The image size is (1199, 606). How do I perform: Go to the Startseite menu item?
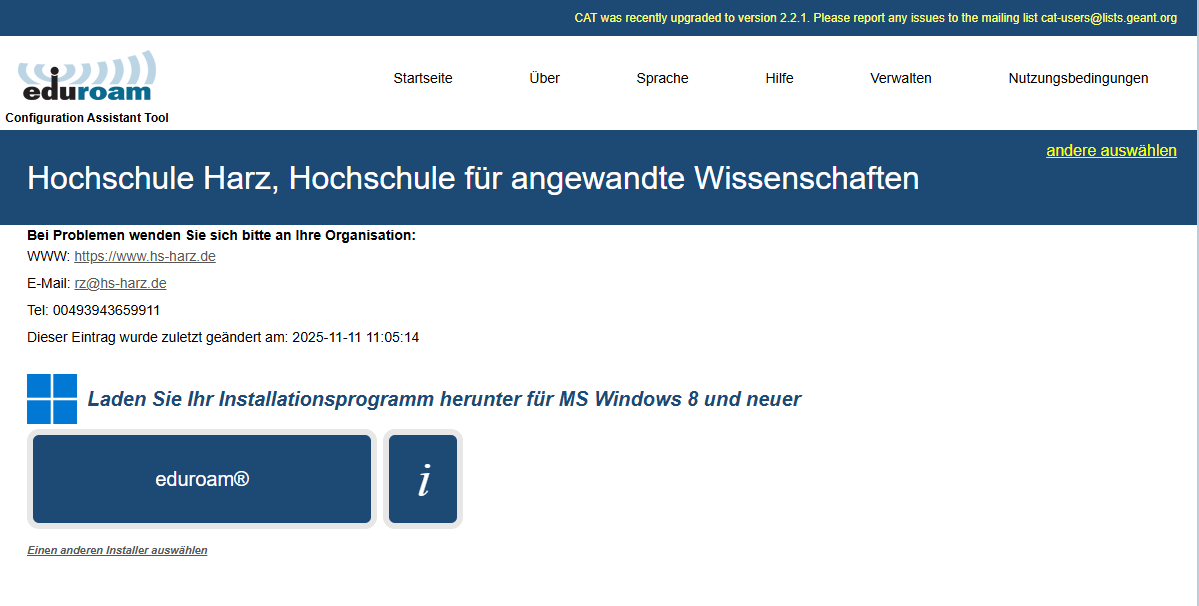coord(422,78)
